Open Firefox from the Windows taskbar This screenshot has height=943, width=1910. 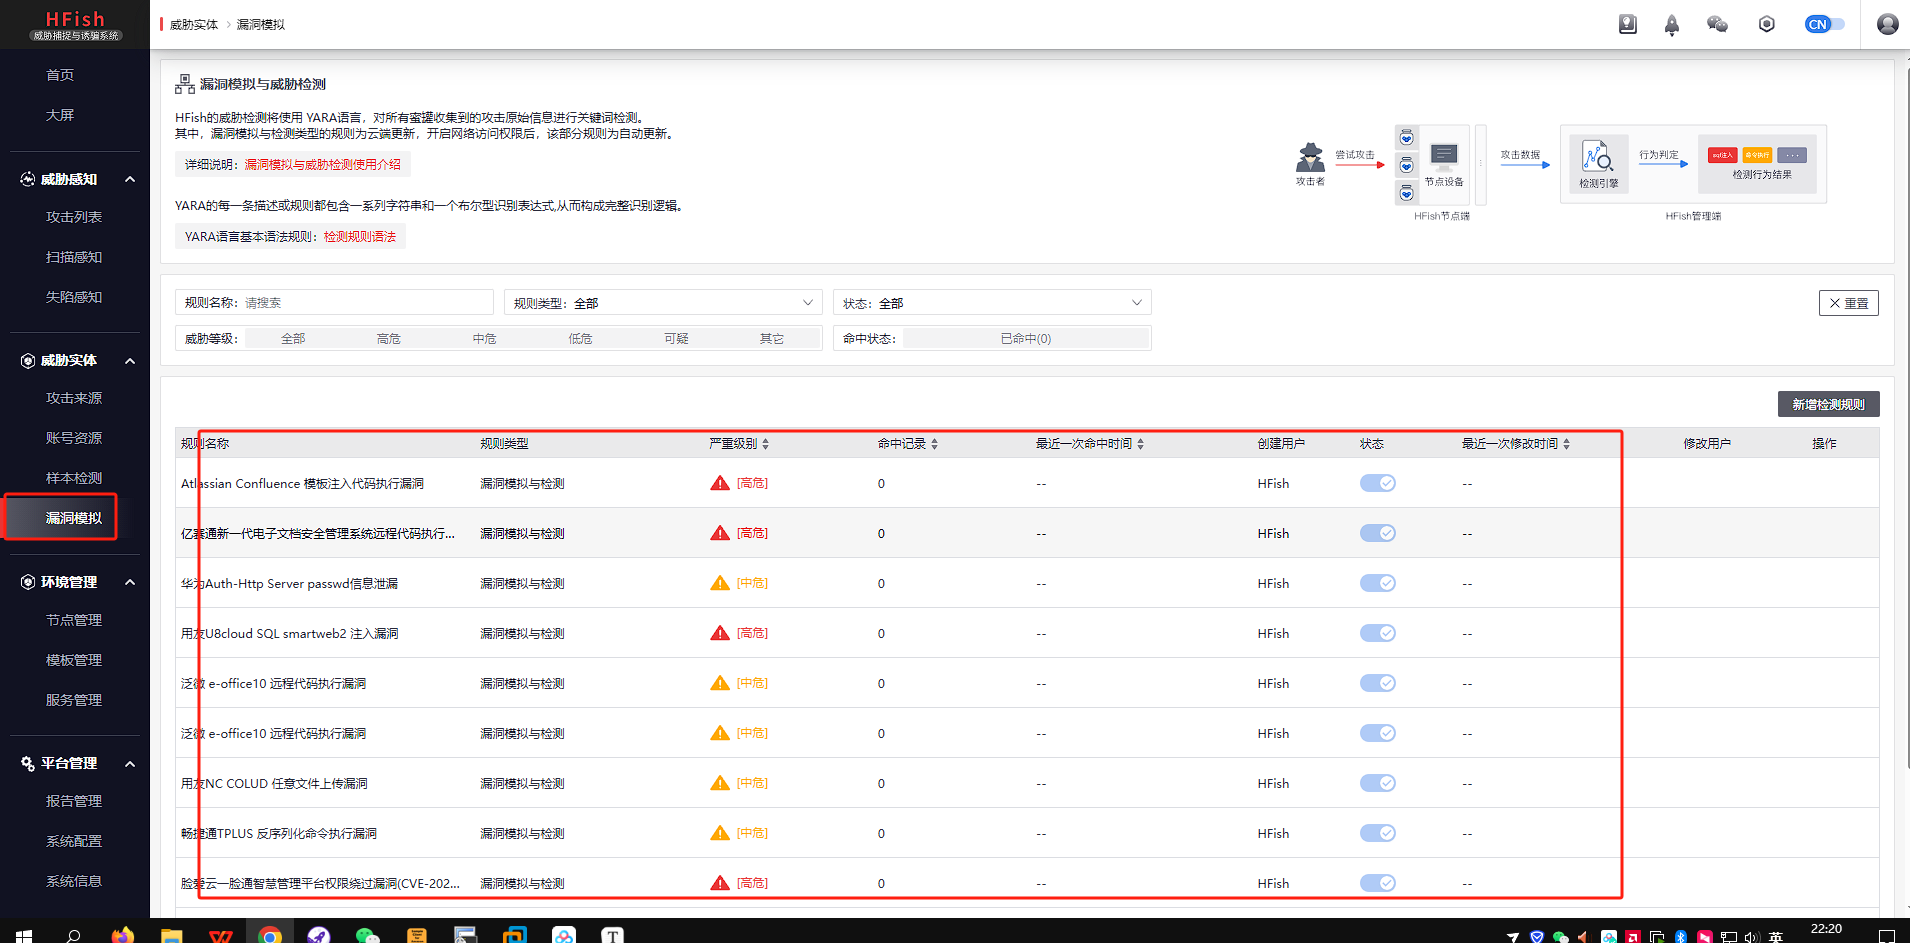coord(122,936)
